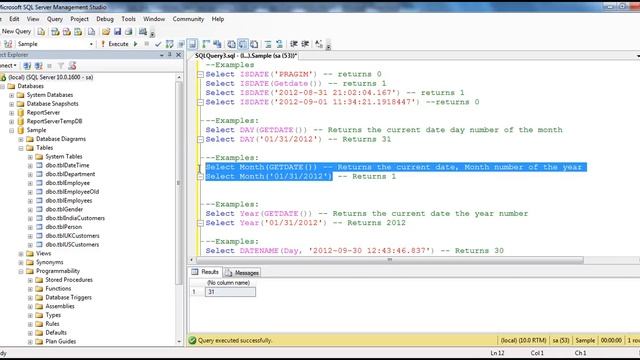The width and height of the screenshot is (640, 360).
Task: Decrease indent of the selected lines
Action: point(293,44)
